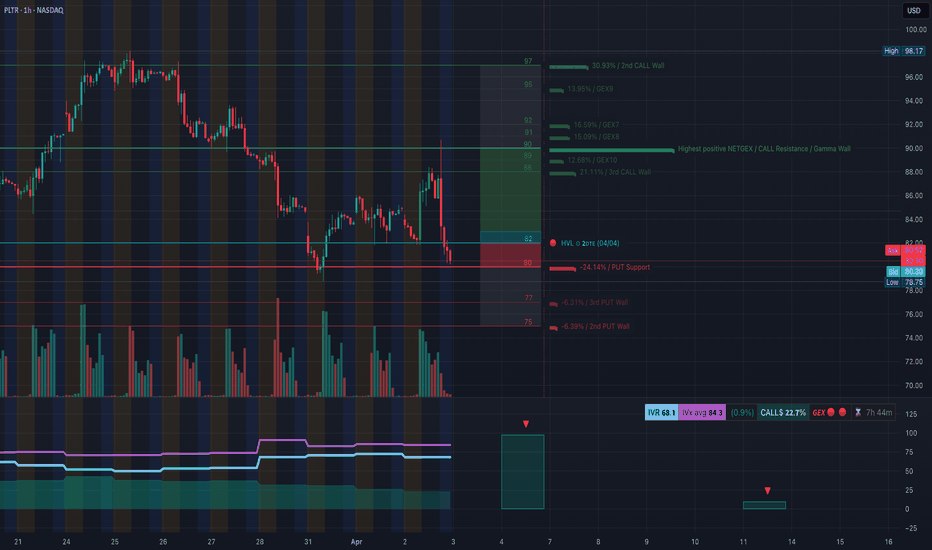Click the green 2nd CALL Wall bar

tap(569, 67)
